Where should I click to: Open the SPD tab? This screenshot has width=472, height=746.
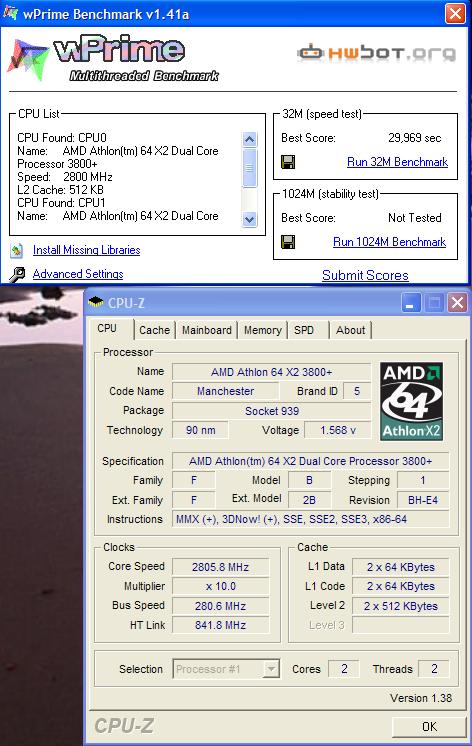[x=305, y=330]
